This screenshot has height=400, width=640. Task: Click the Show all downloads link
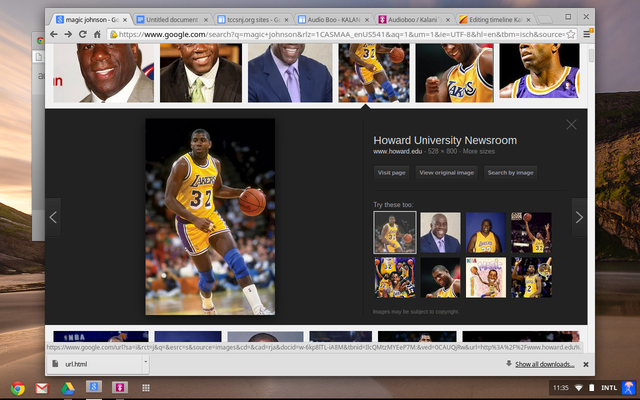point(544,364)
